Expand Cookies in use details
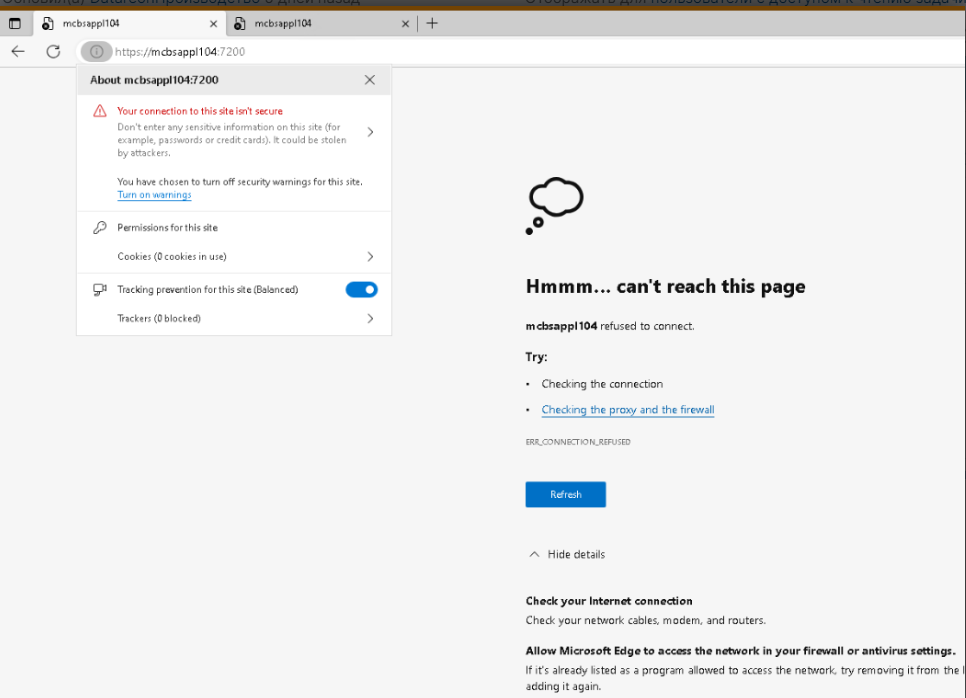 pos(370,257)
